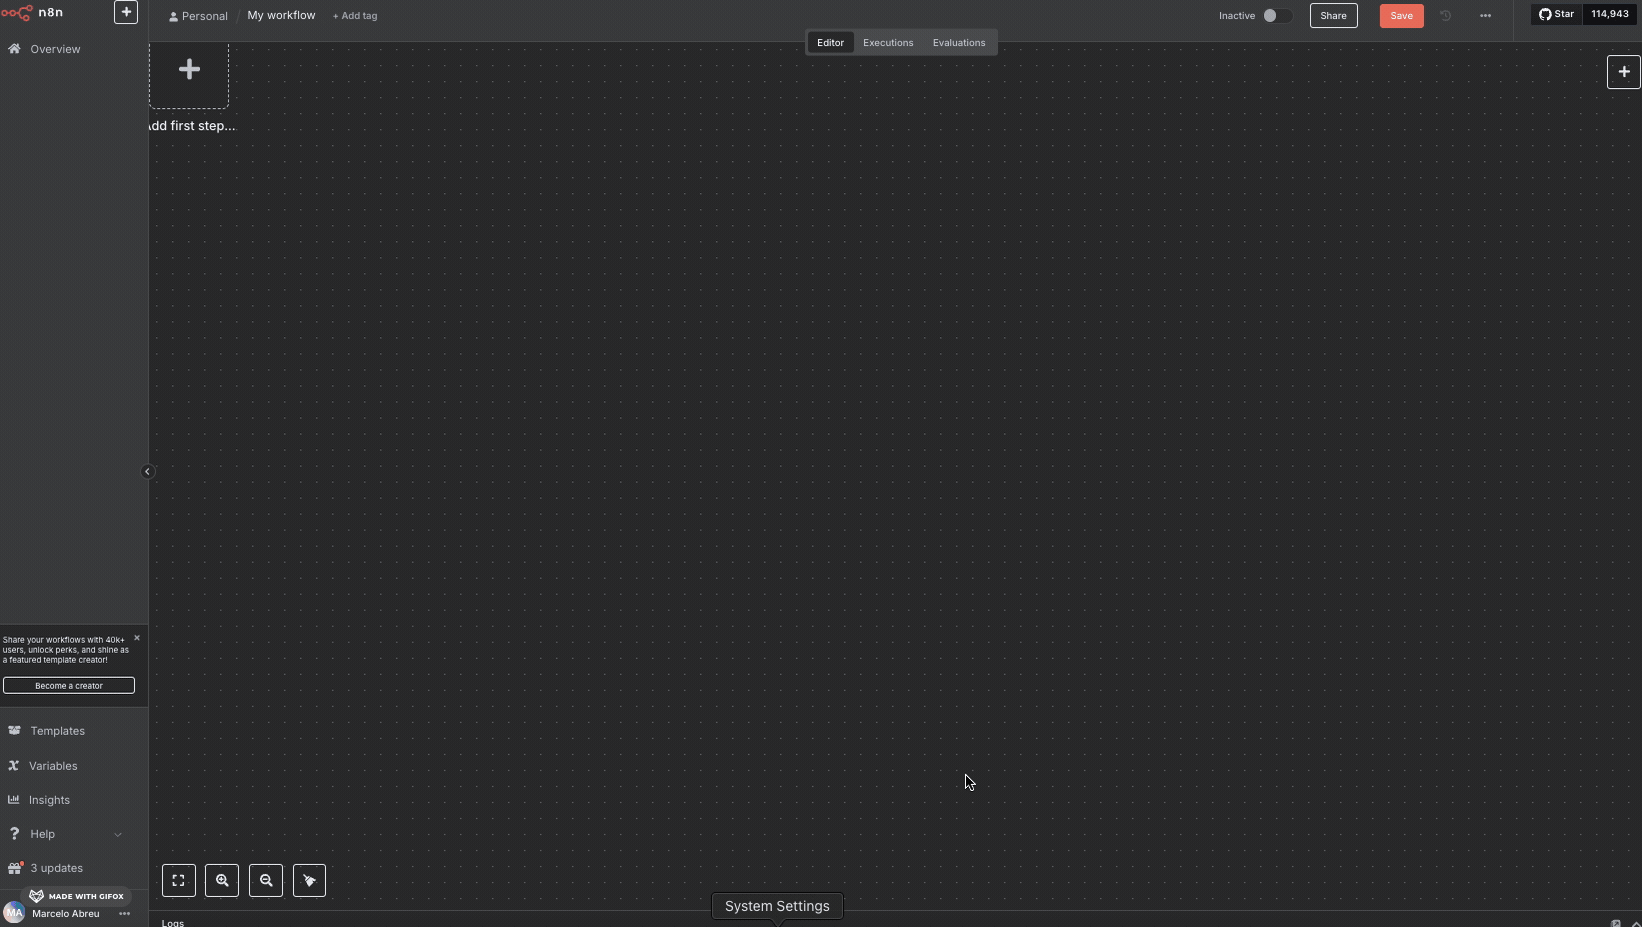Image resolution: width=1642 pixels, height=927 pixels.
Task: Toggle the workflow from Inactive to Active
Action: pos(1277,16)
